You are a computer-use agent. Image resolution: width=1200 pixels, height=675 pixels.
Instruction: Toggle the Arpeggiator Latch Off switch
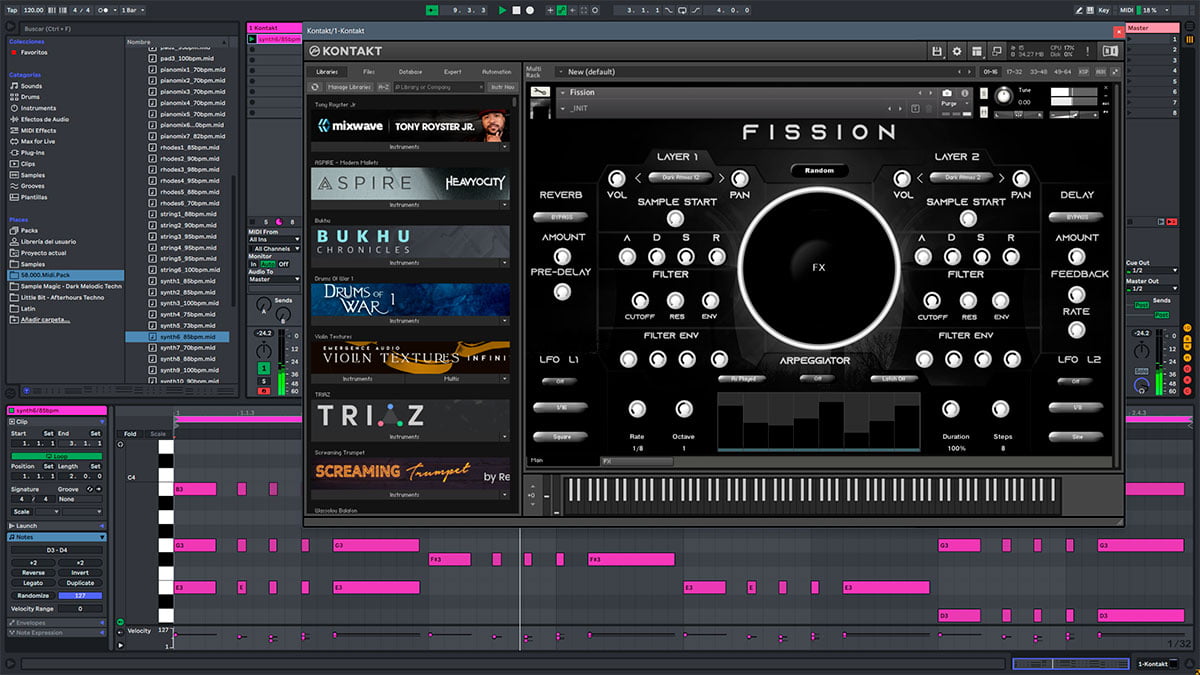pyautogui.click(x=894, y=379)
